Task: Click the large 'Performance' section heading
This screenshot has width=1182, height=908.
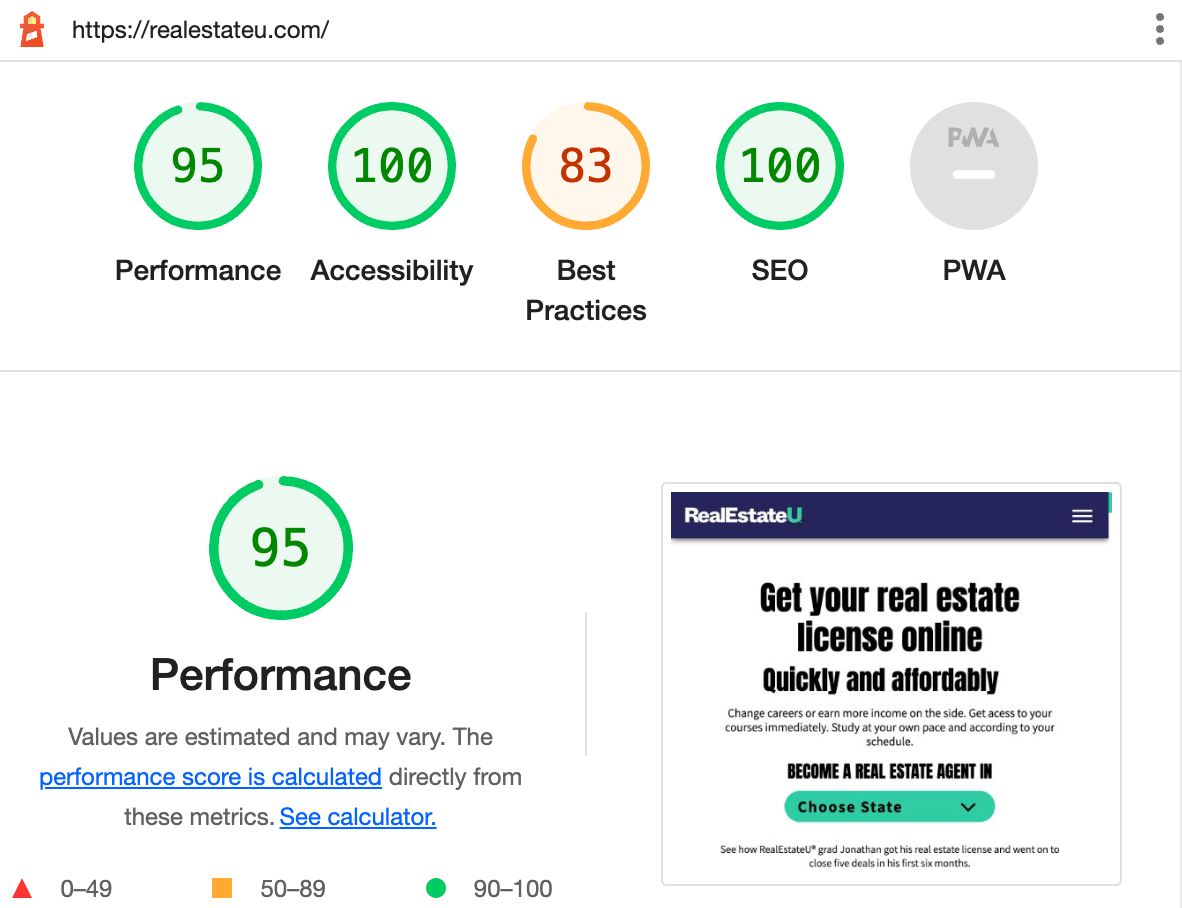Action: 281,675
